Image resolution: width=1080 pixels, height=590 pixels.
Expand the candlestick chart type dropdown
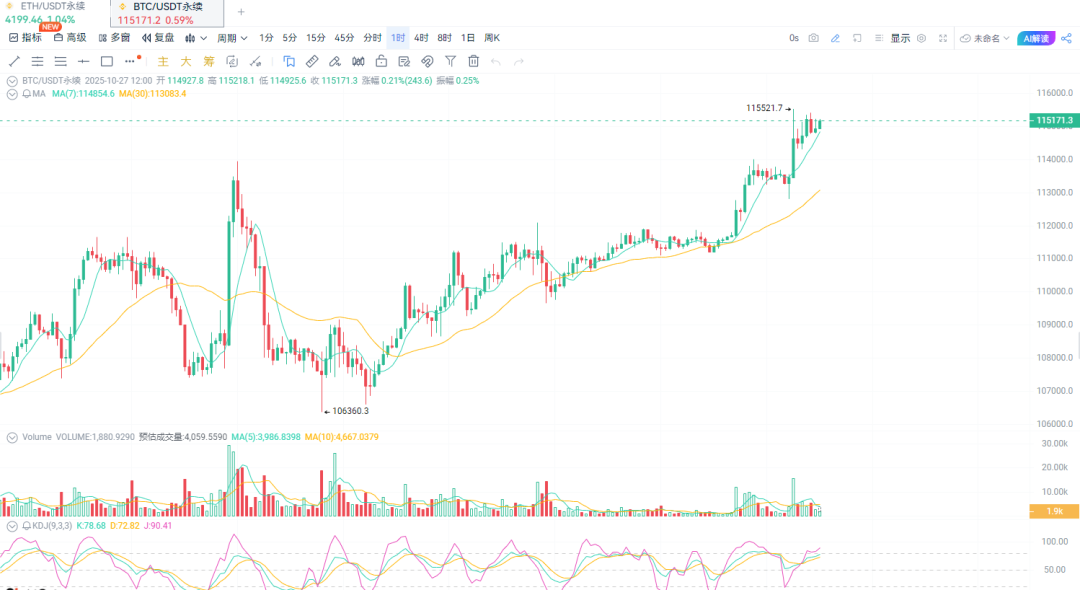[x=196, y=38]
